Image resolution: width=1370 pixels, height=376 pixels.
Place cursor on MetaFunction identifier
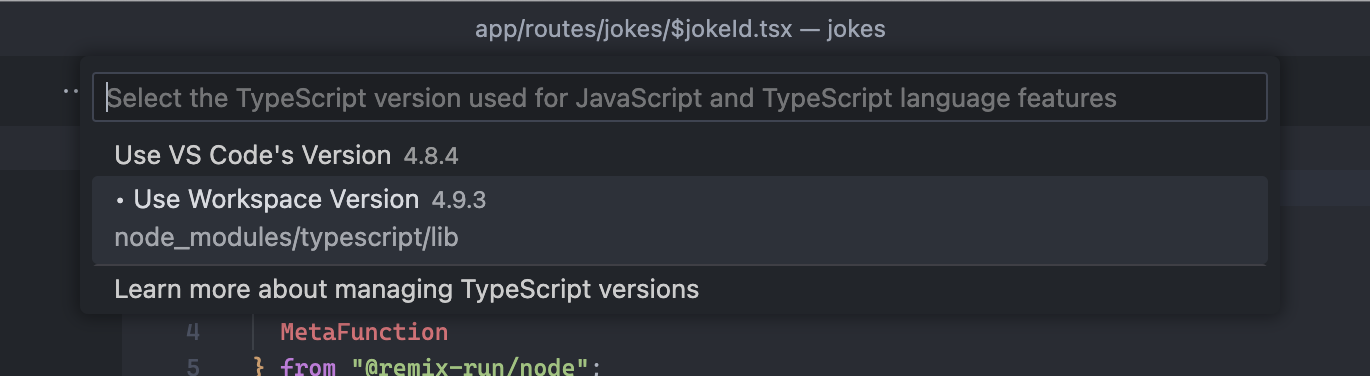[364, 331]
